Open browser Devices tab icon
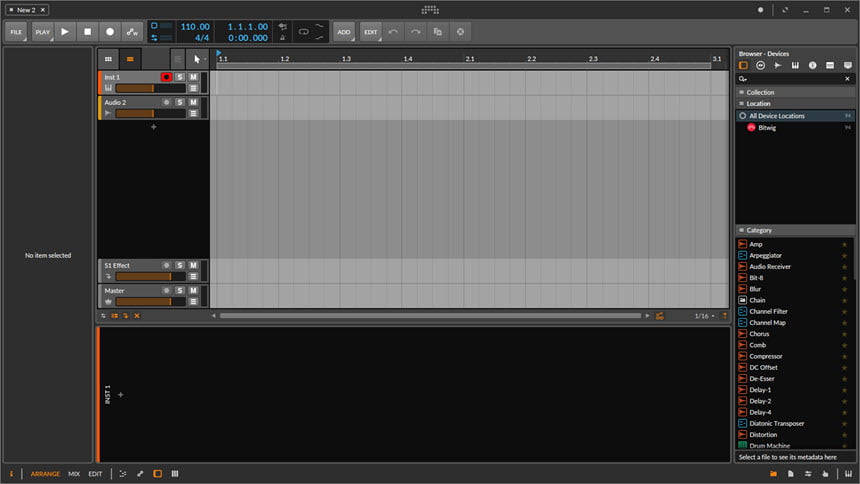 pos(743,65)
